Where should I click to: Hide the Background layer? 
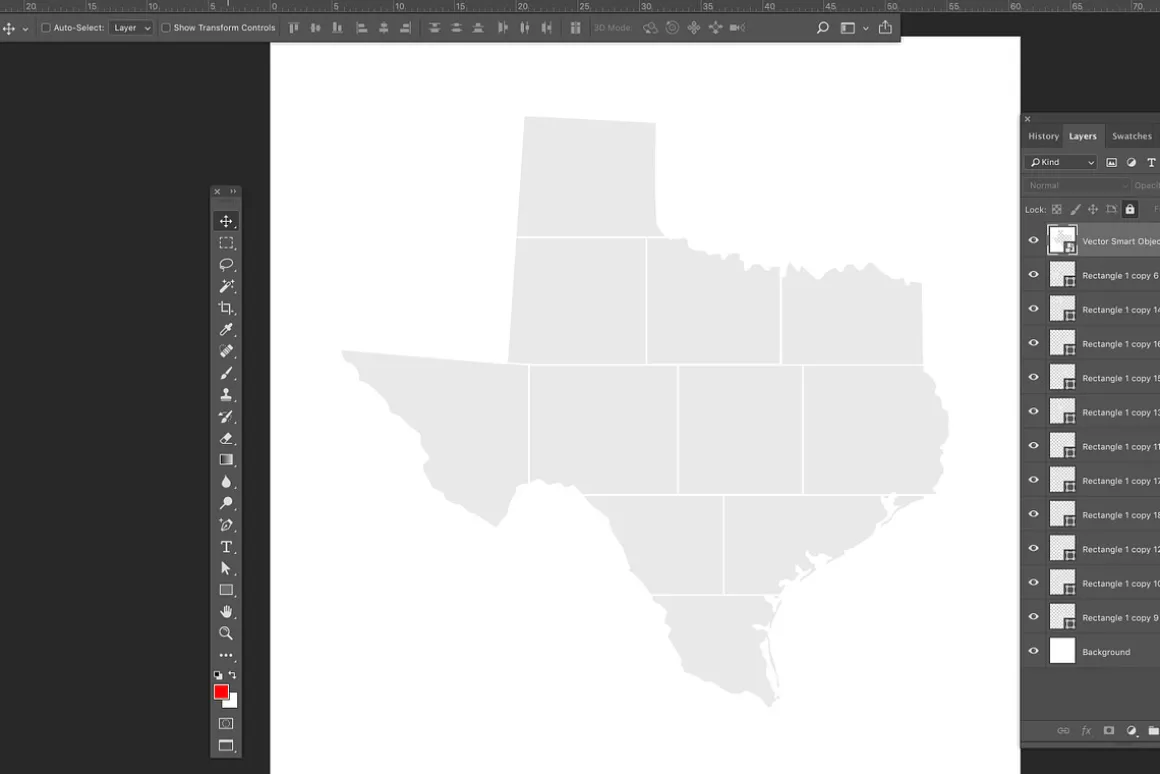point(1033,651)
